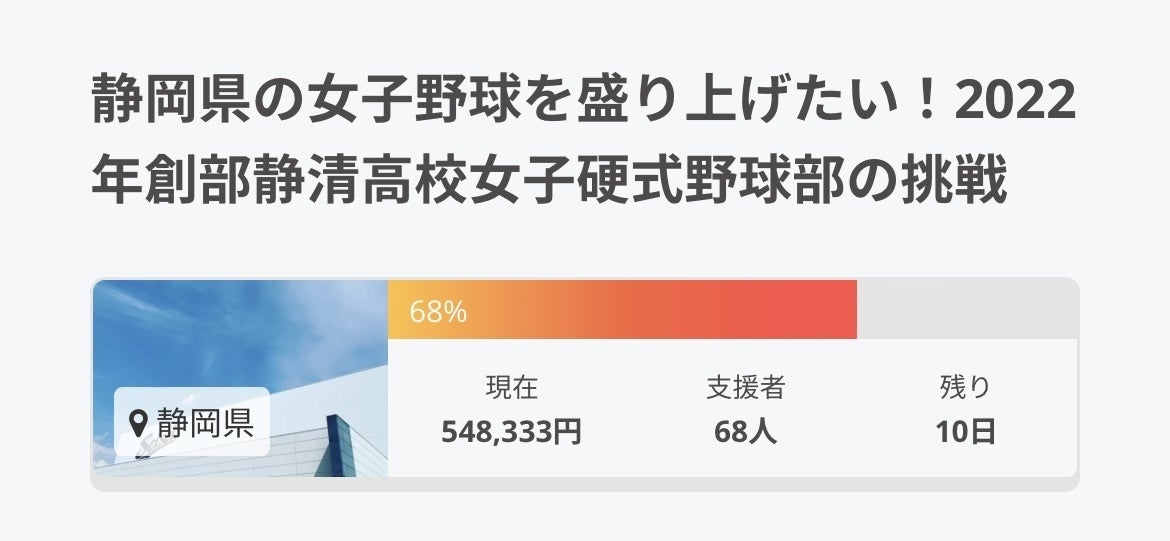Open the project thumbnail's blue sky area

[240, 320]
